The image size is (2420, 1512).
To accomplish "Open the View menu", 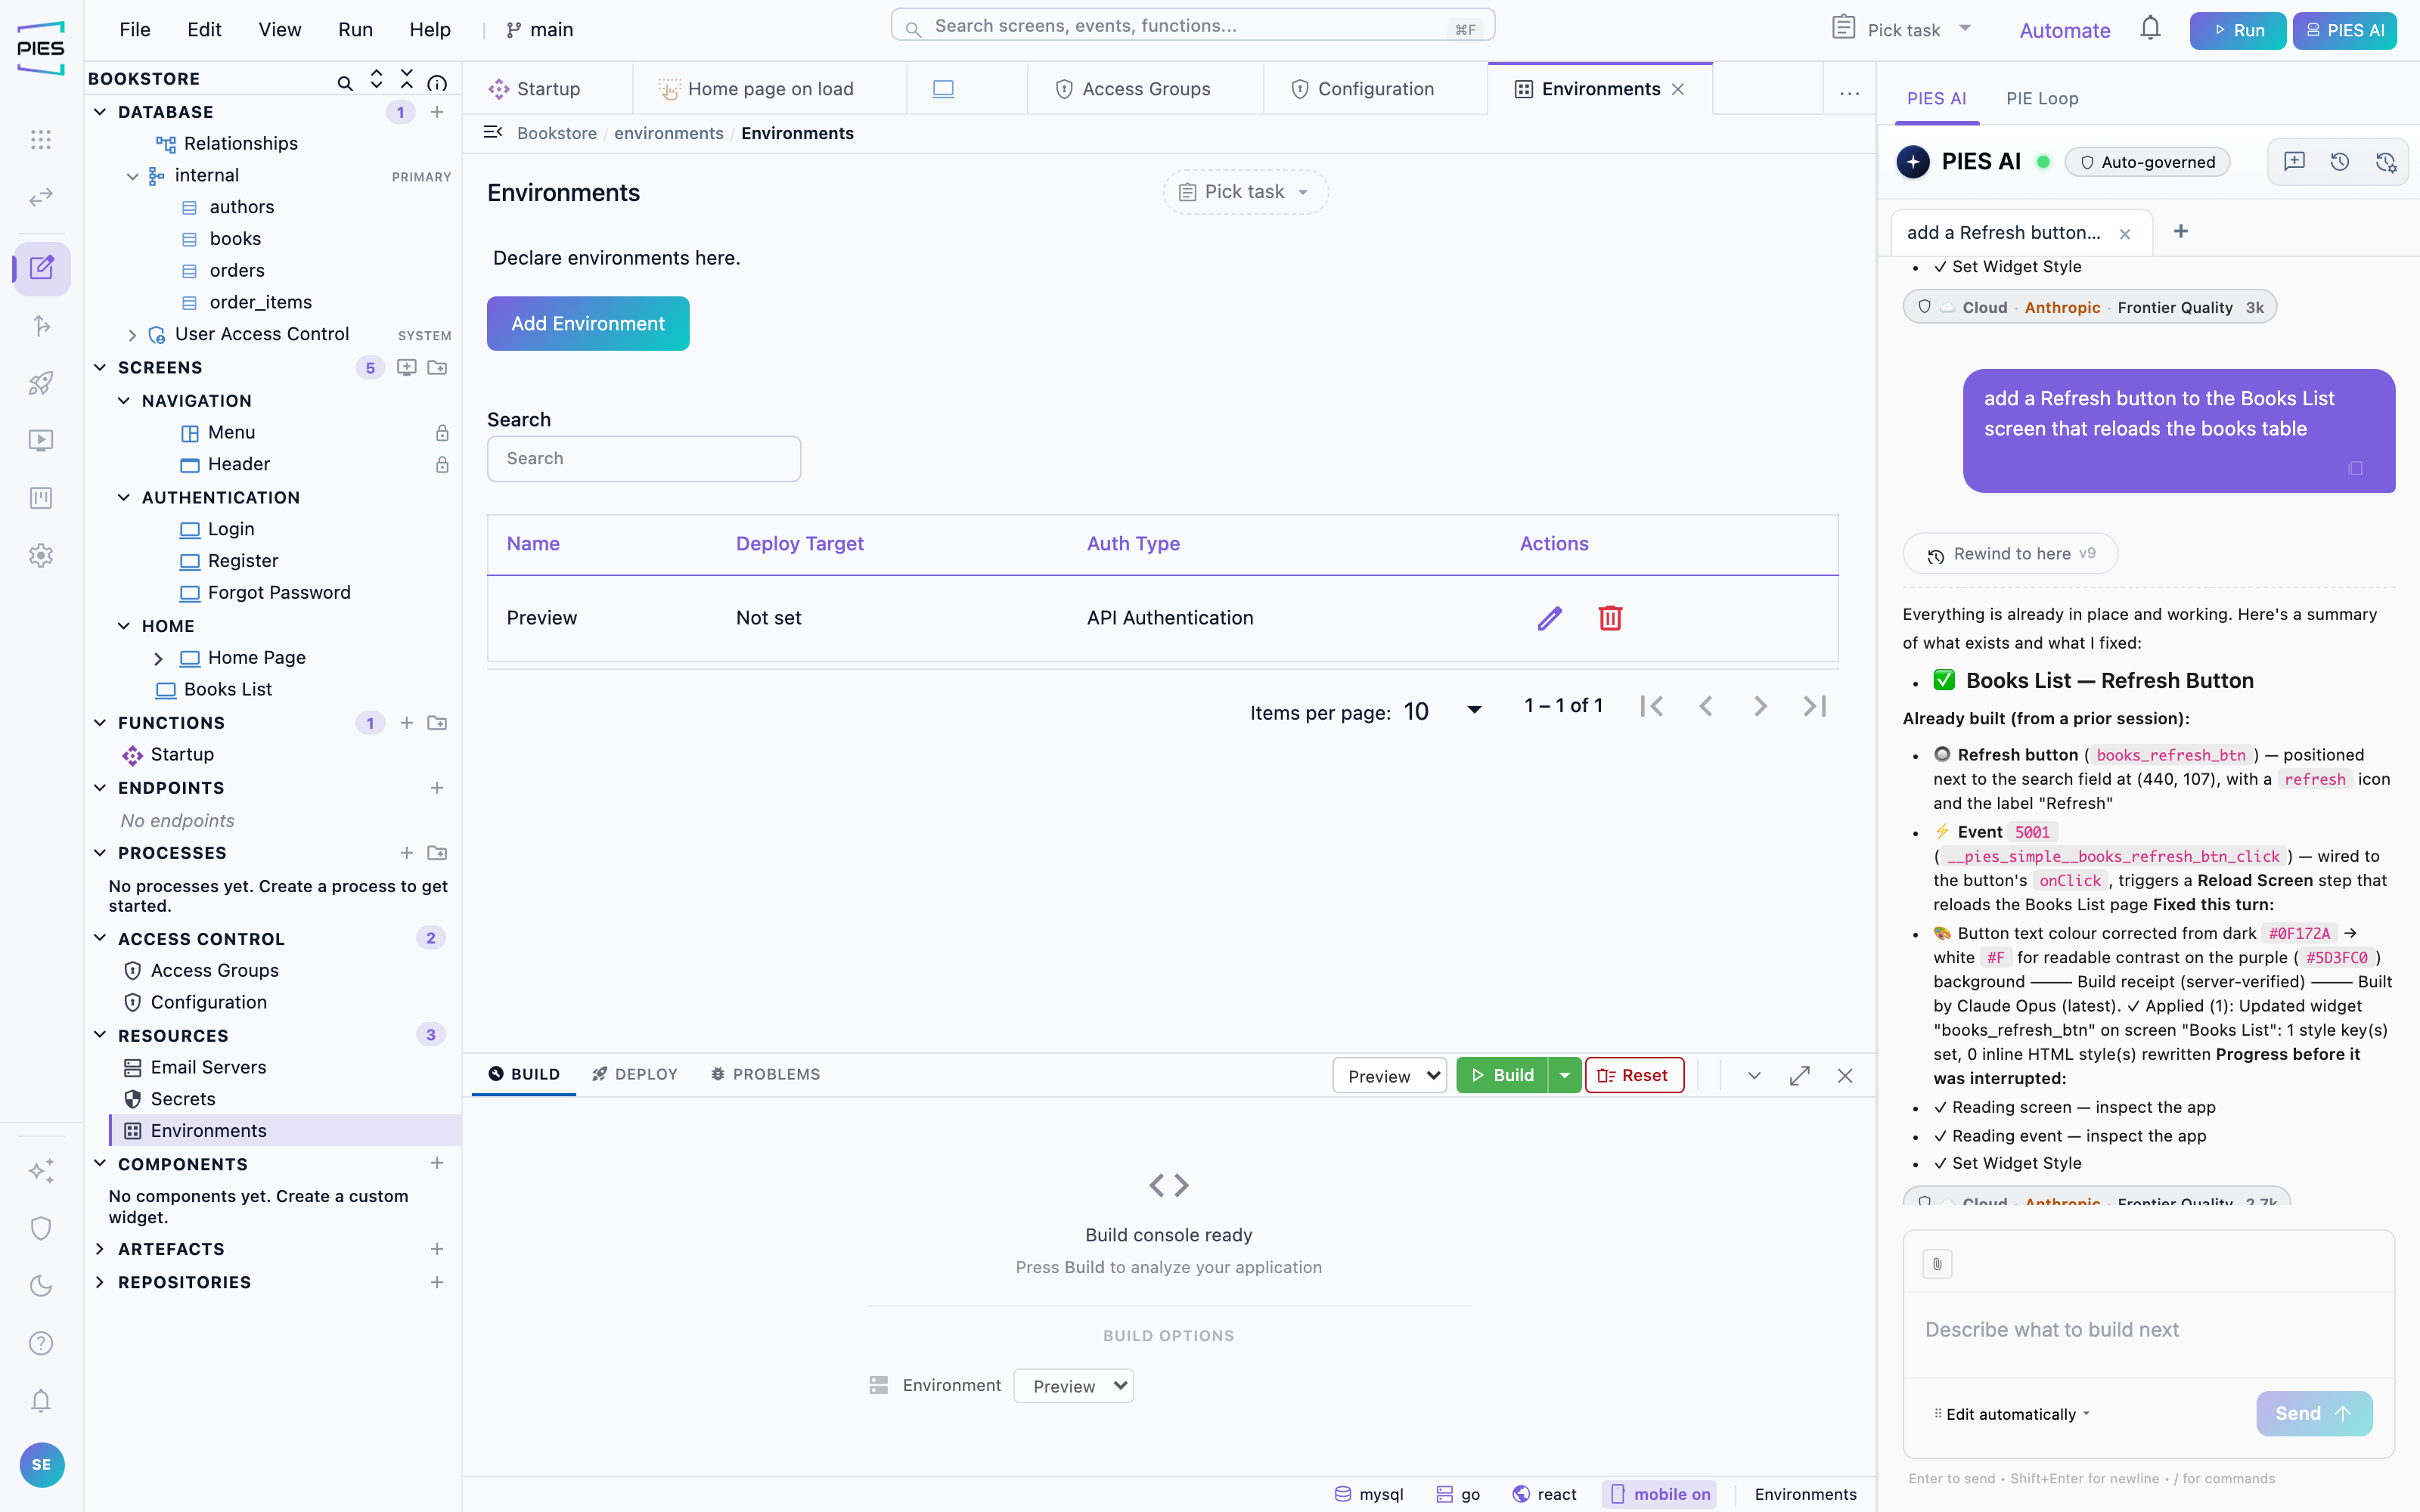I will (279, 30).
